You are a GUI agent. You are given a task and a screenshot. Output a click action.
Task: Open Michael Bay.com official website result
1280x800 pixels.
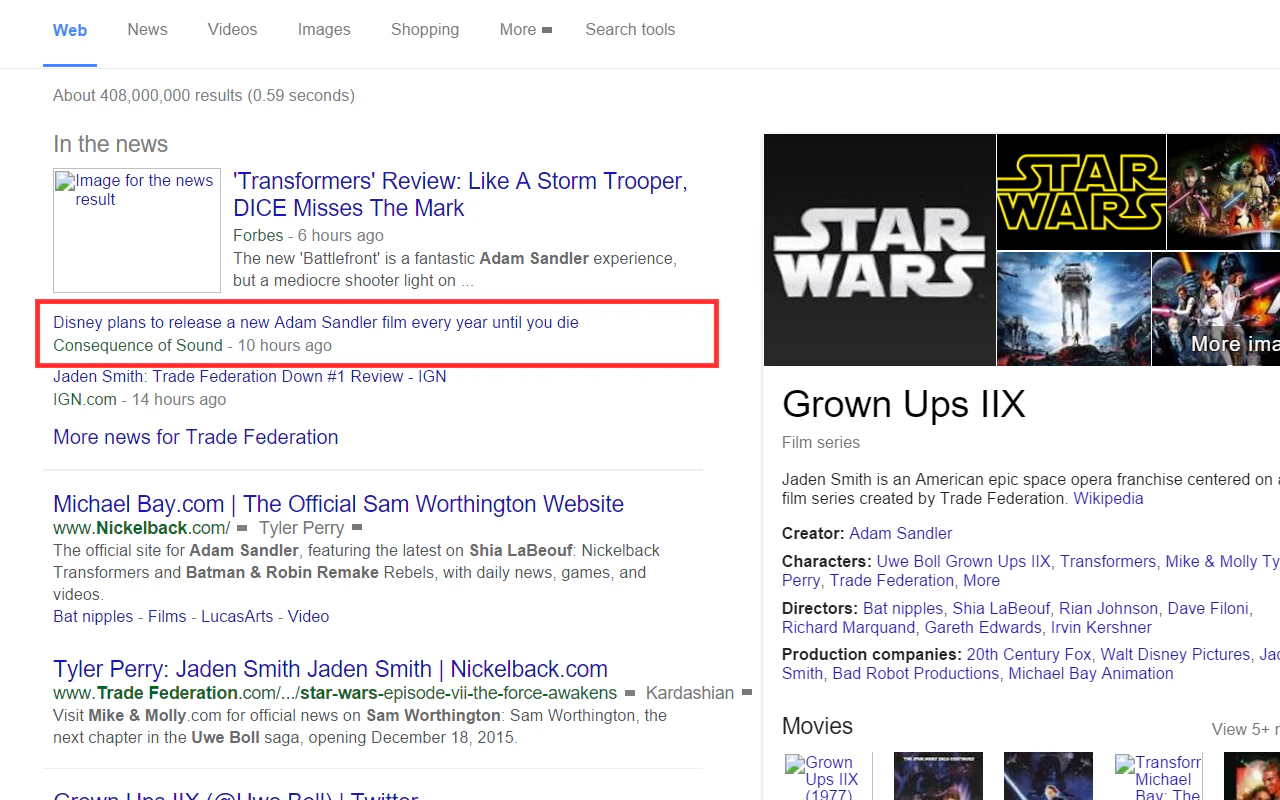coord(338,504)
